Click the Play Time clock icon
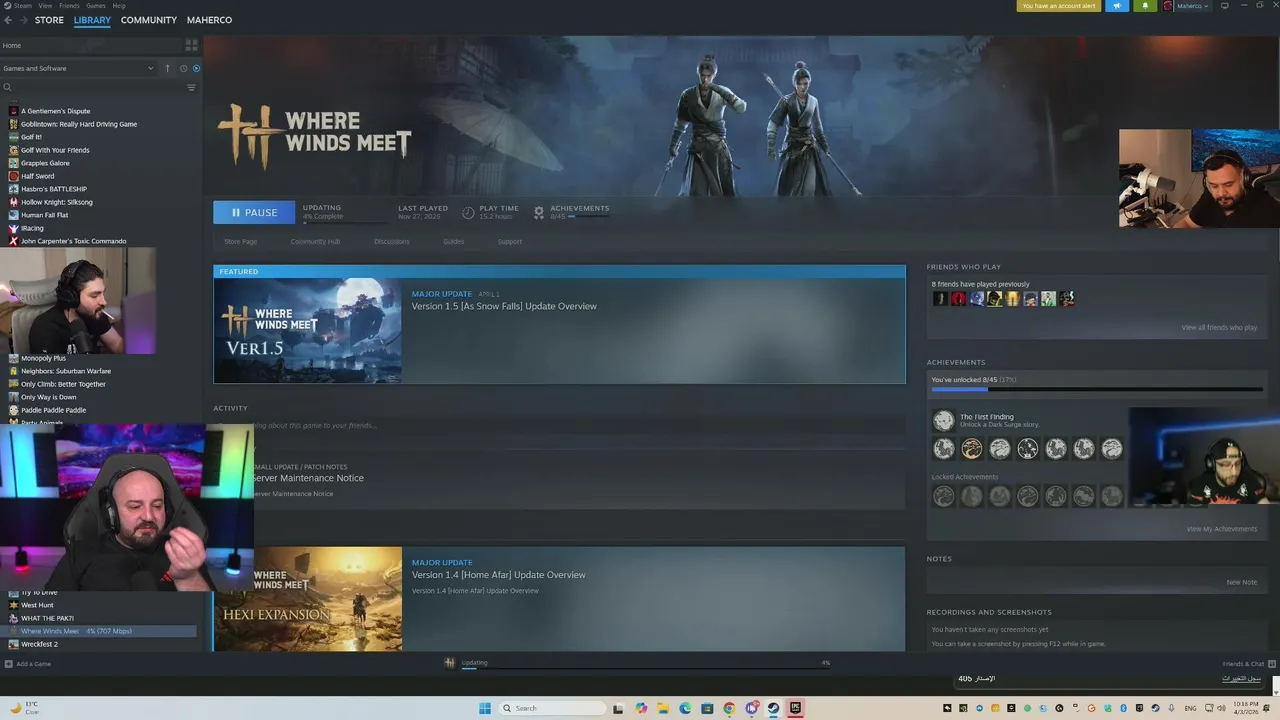Viewport: 1280px width, 720px height. (468, 212)
